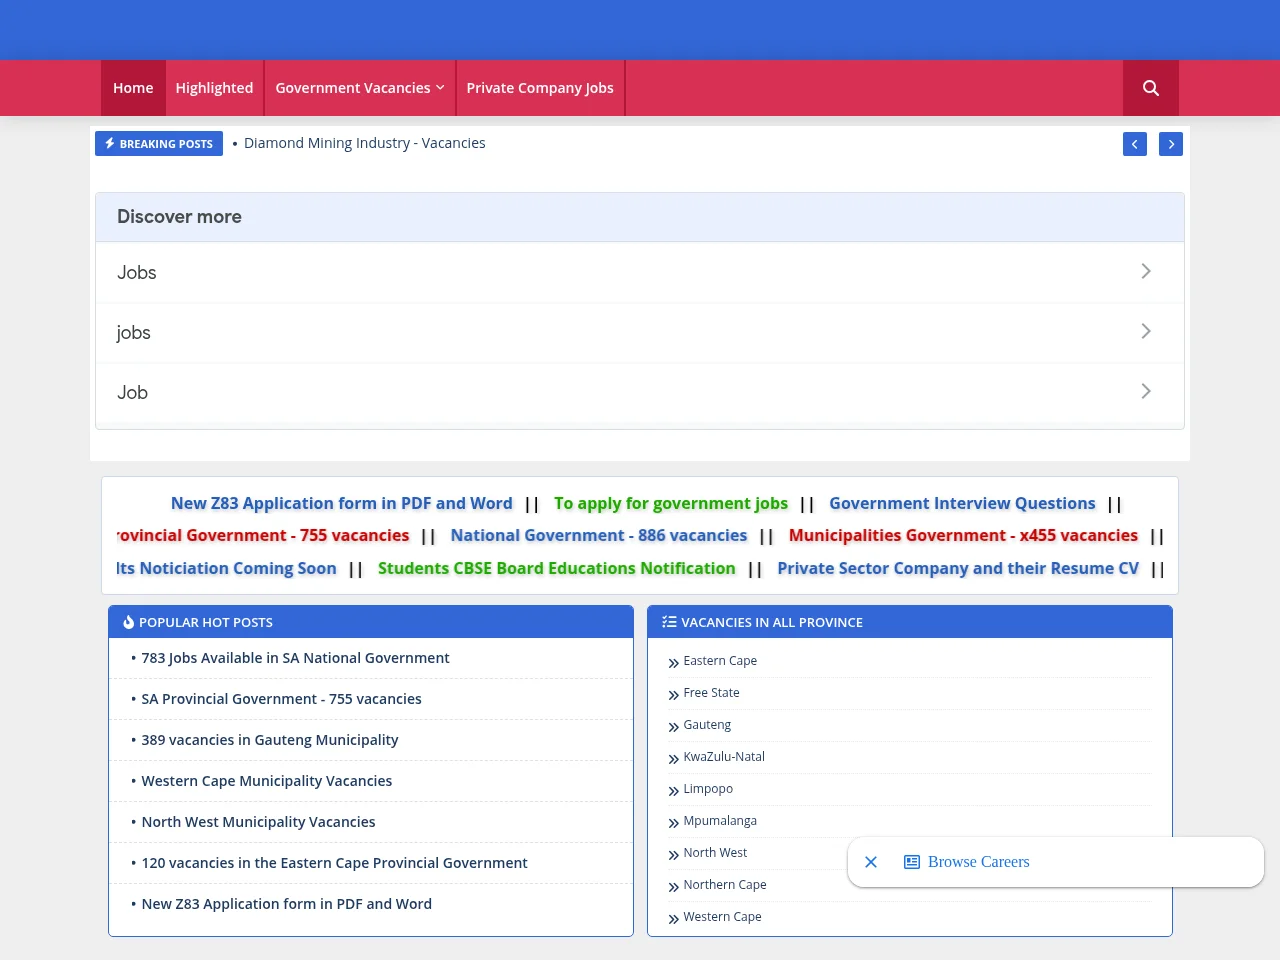Select Western Cape province
1280x960 pixels.
click(722, 917)
